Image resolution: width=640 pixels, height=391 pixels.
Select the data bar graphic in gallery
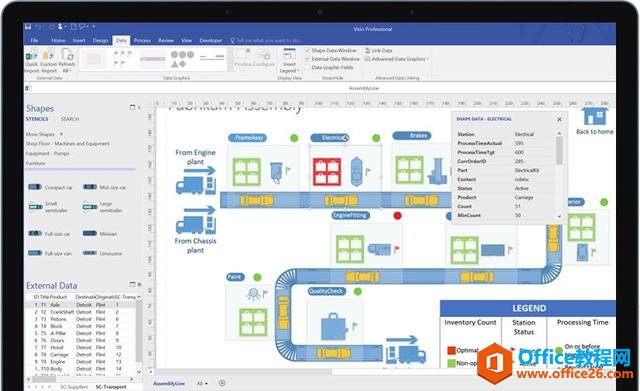coord(152,59)
